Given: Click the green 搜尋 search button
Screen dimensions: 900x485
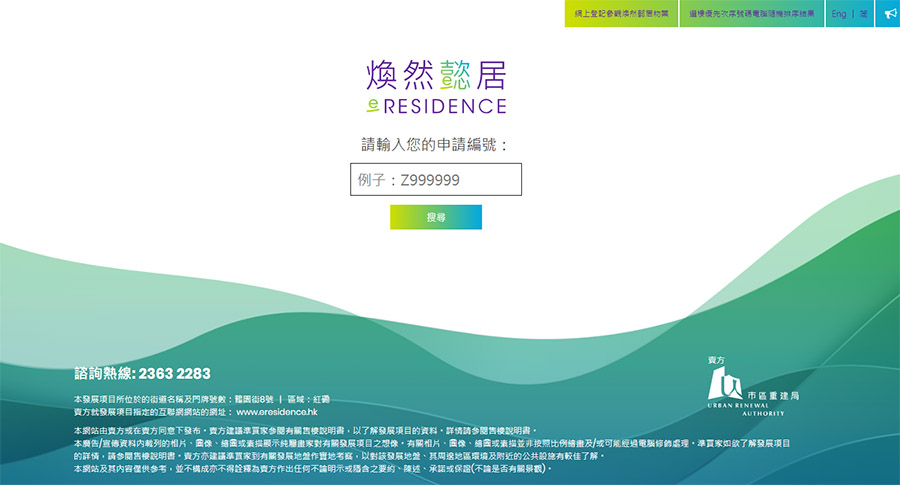Looking at the screenshot, I should point(436,217).
